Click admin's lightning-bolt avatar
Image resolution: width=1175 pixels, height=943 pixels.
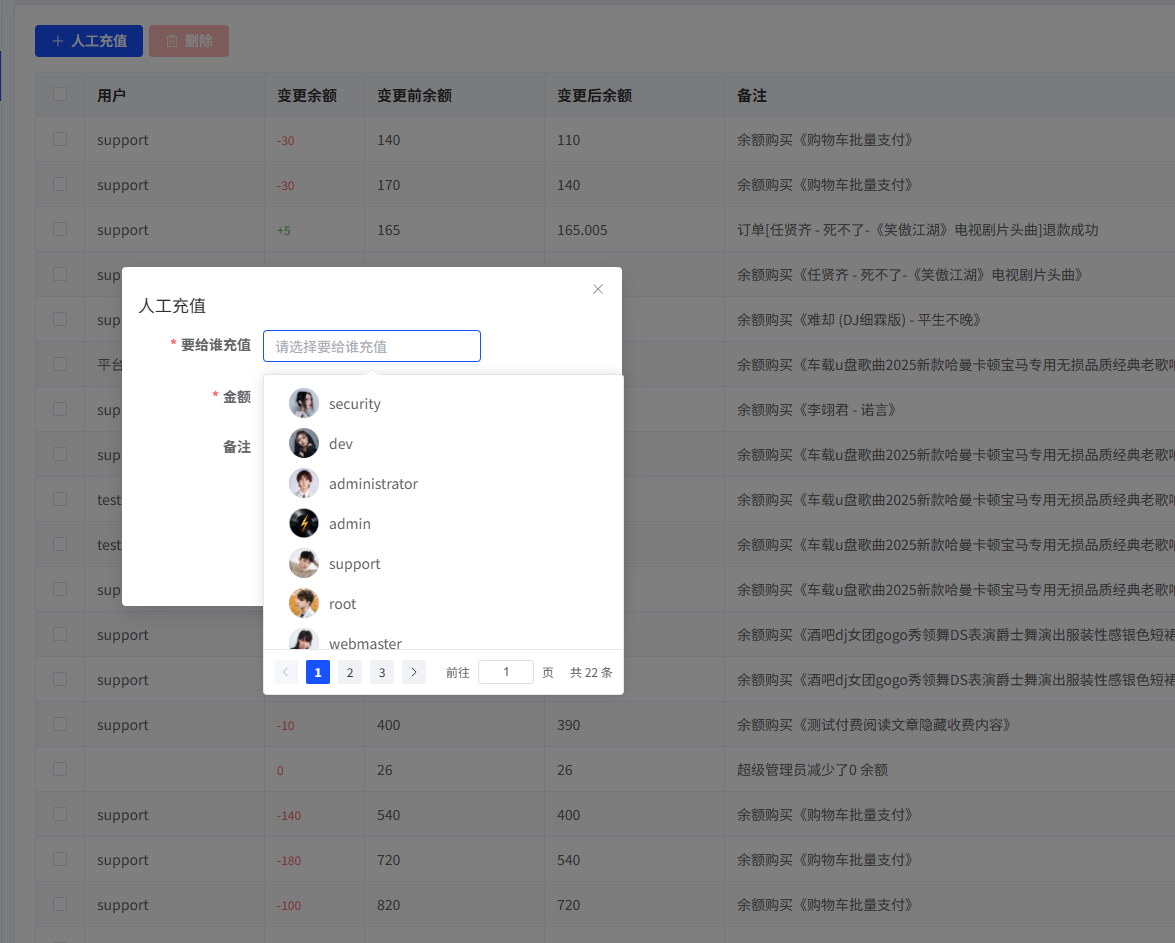click(x=303, y=523)
